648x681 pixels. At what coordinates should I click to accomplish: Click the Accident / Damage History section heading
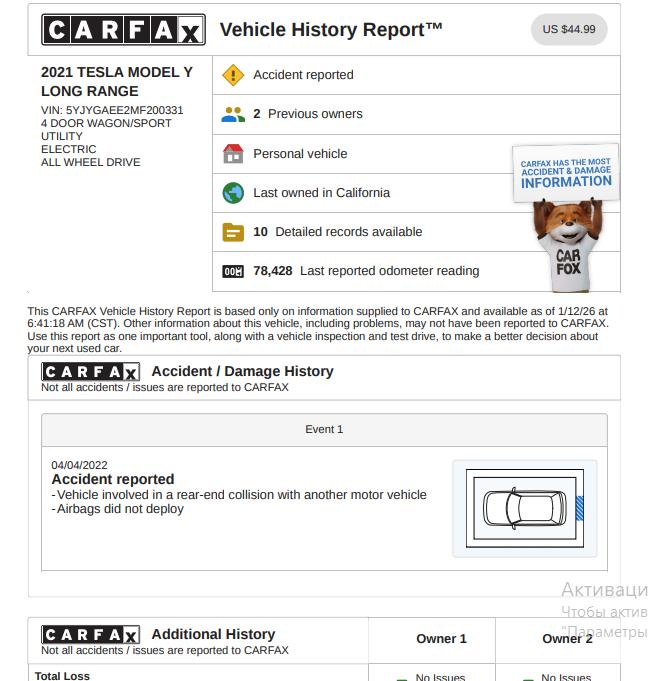[242, 371]
